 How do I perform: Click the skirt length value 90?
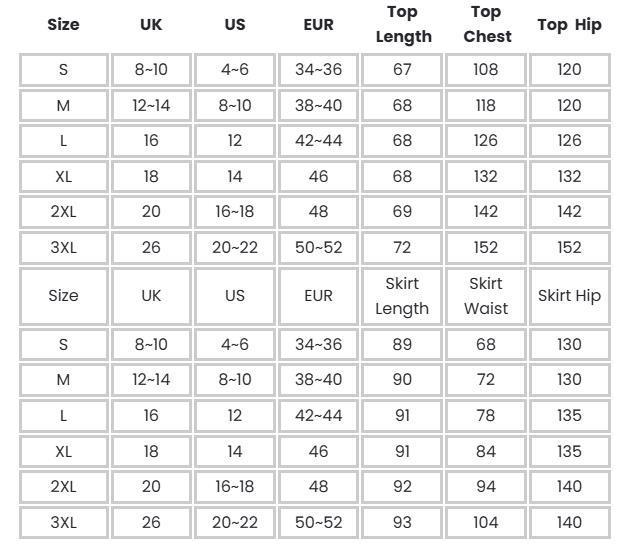pos(402,380)
